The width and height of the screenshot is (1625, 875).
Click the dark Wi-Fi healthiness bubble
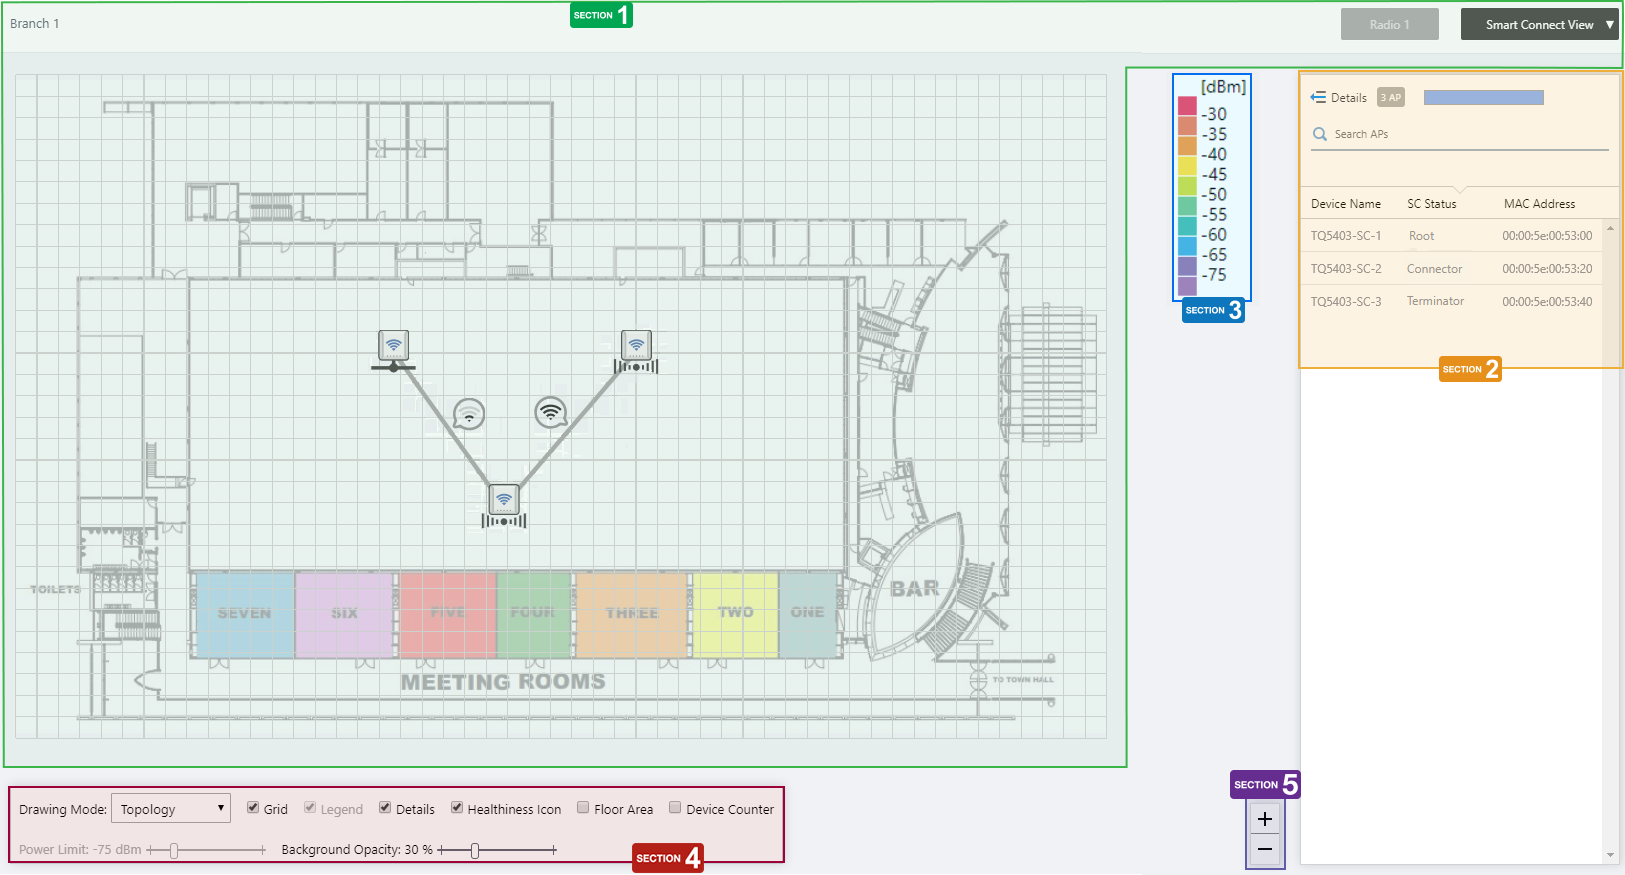click(x=551, y=412)
